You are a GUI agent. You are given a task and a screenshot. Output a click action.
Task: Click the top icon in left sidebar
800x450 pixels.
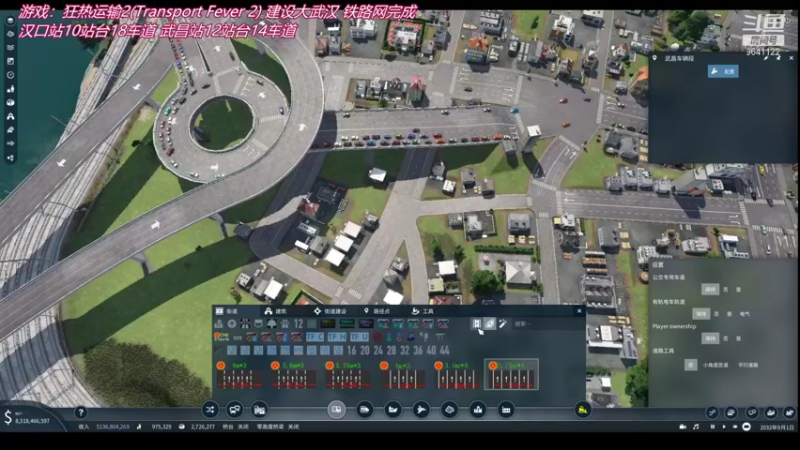tap(10, 20)
